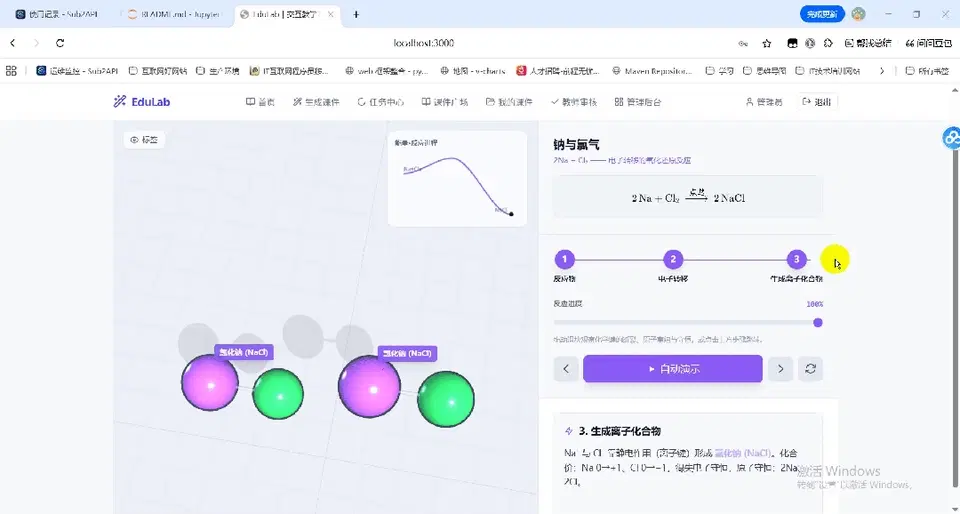Click the 自动演示 play button

(673, 369)
